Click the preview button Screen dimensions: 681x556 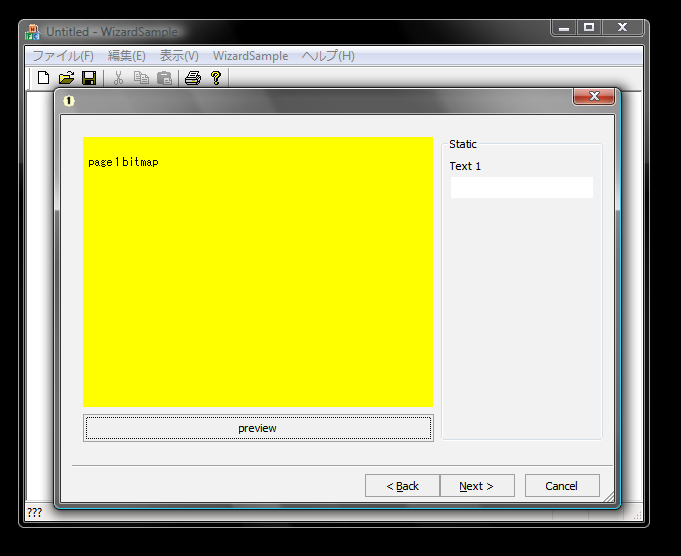258,428
